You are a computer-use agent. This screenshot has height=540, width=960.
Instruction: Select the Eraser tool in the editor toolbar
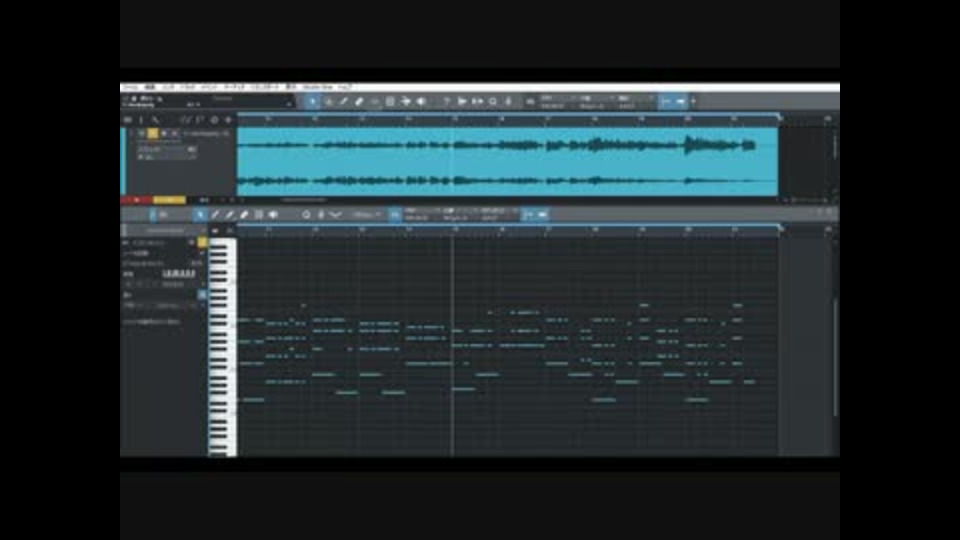[244, 215]
